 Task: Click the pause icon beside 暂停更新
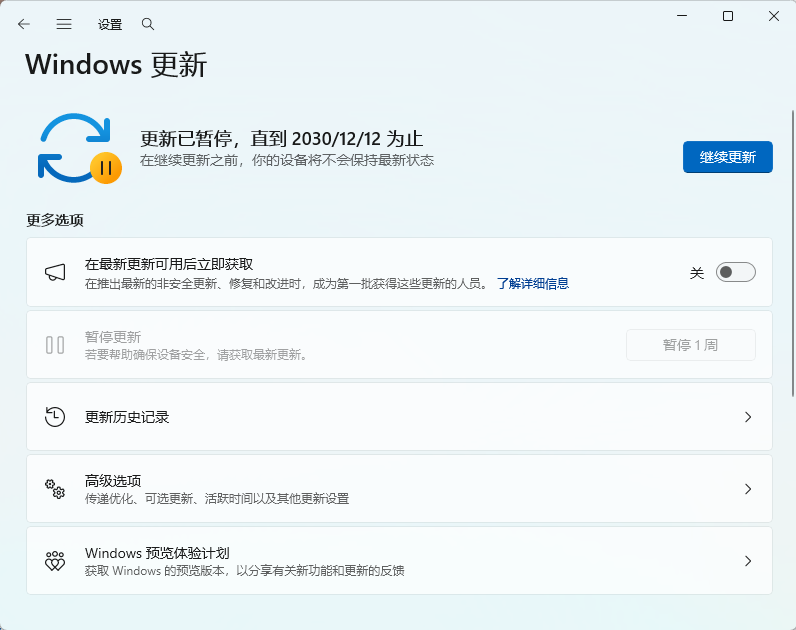click(x=55, y=345)
